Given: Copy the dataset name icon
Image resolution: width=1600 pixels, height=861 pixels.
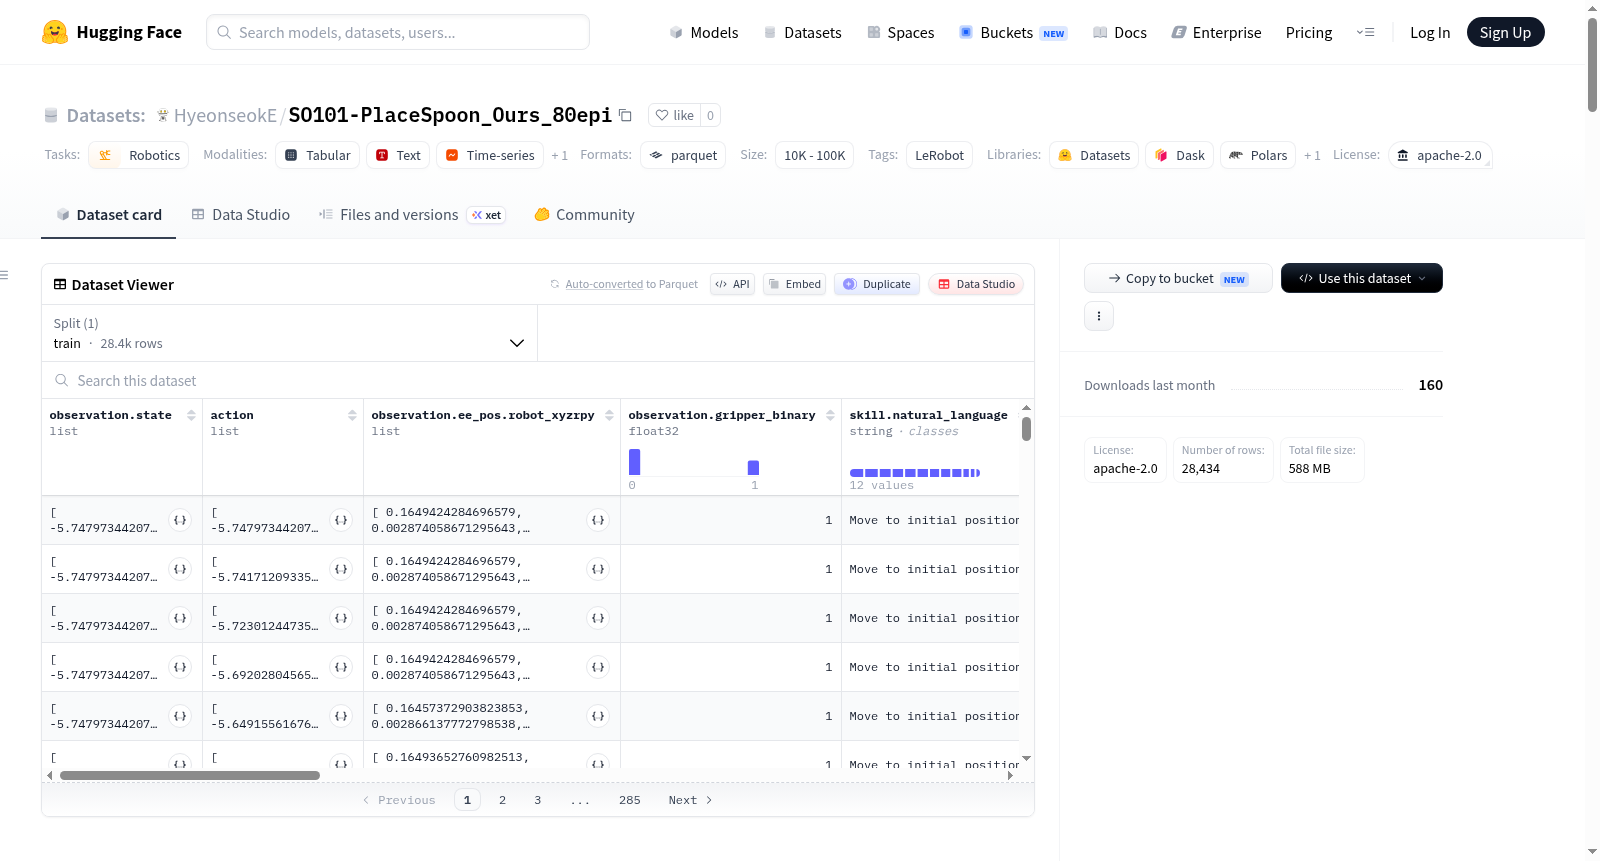Looking at the screenshot, I should tap(625, 115).
